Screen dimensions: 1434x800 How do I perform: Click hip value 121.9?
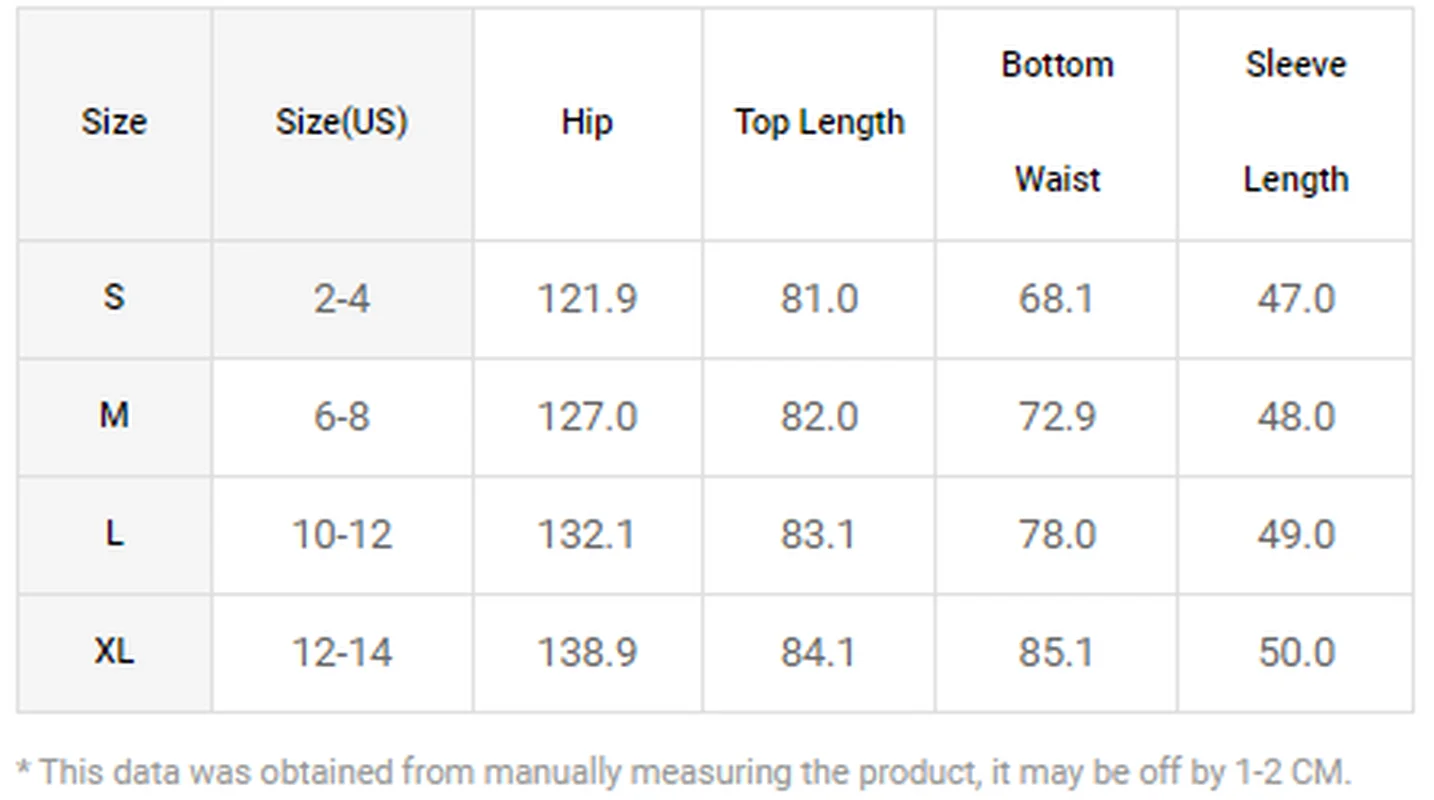click(x=587, y=299)
